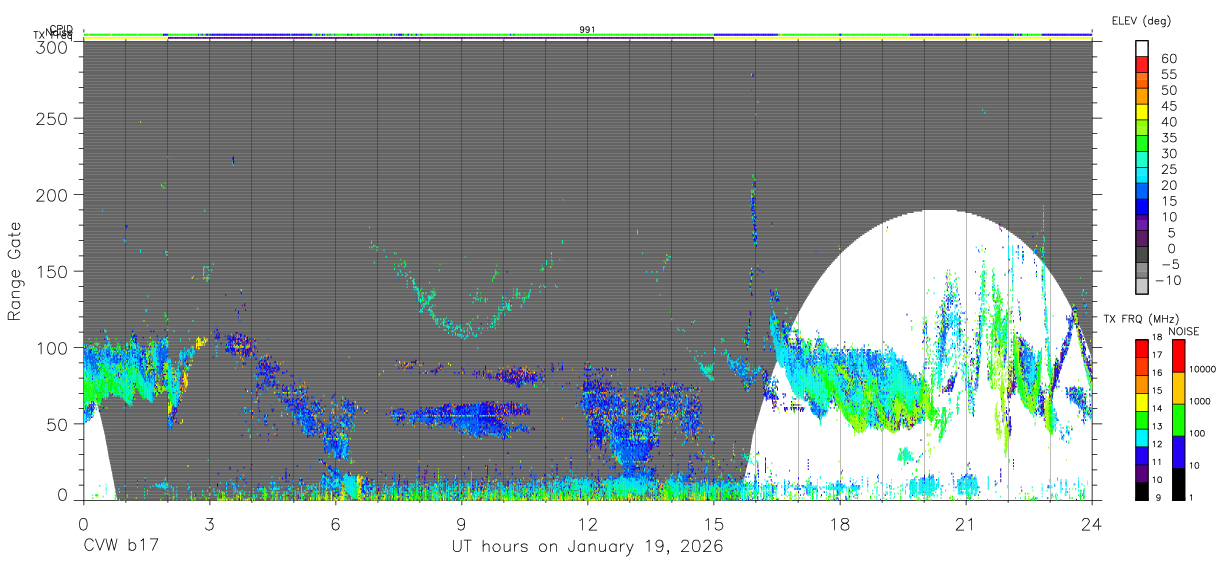Click the '50' label on ELEV colorbar
The height and width of the screenshot is (567, 1228).
1168,91
